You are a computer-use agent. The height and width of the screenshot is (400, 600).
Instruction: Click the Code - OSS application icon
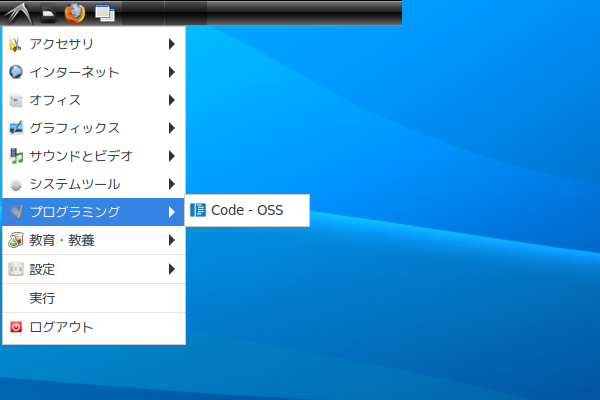click(x=198, y=210)
